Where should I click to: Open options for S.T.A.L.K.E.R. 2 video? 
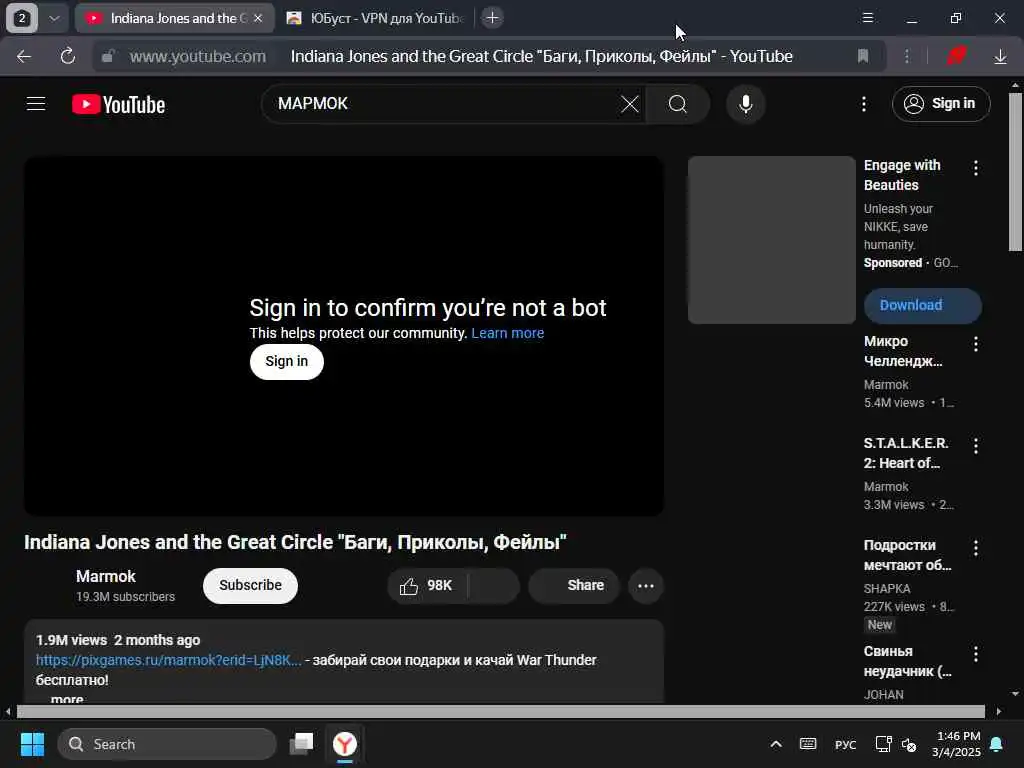coord(976,446)
